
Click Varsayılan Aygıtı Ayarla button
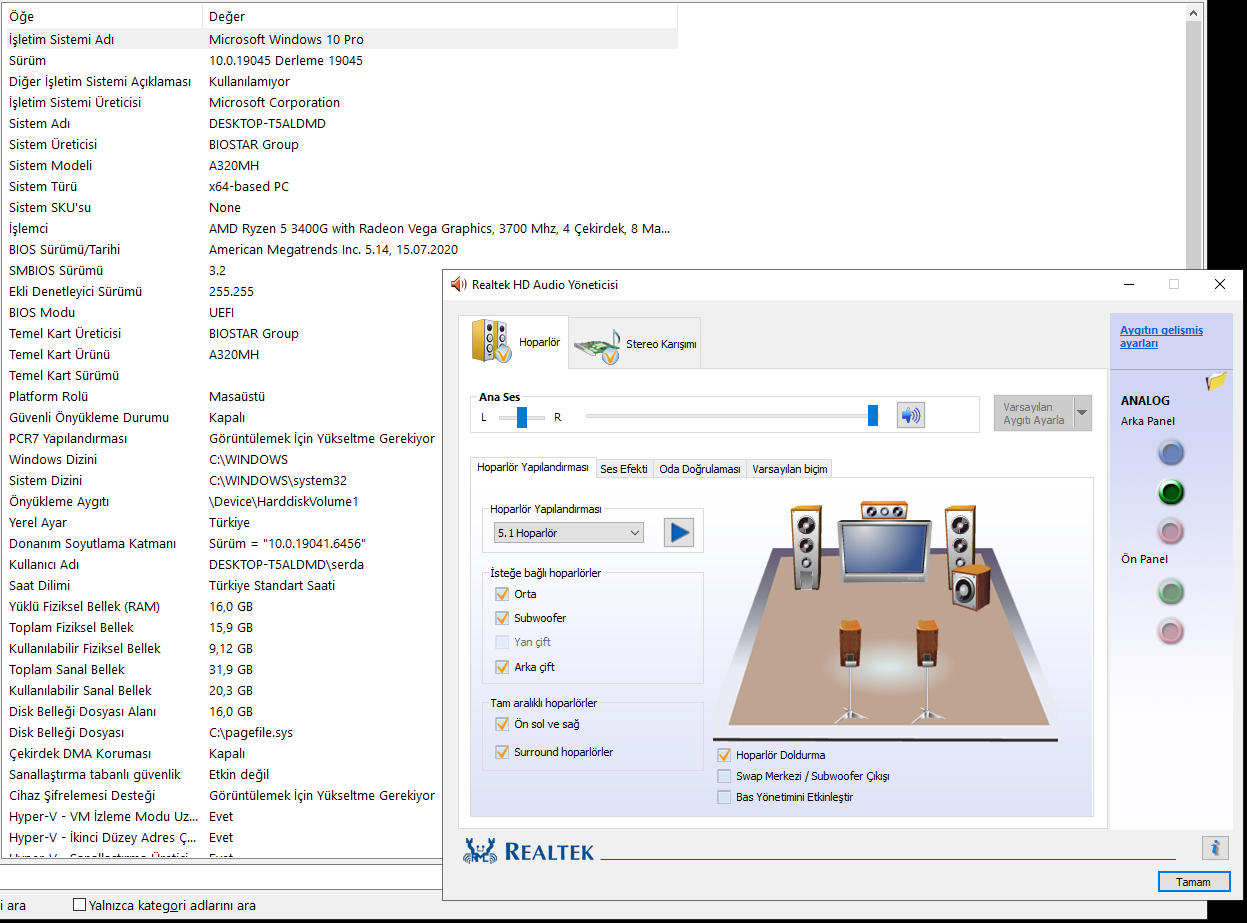pos(1033,413)
